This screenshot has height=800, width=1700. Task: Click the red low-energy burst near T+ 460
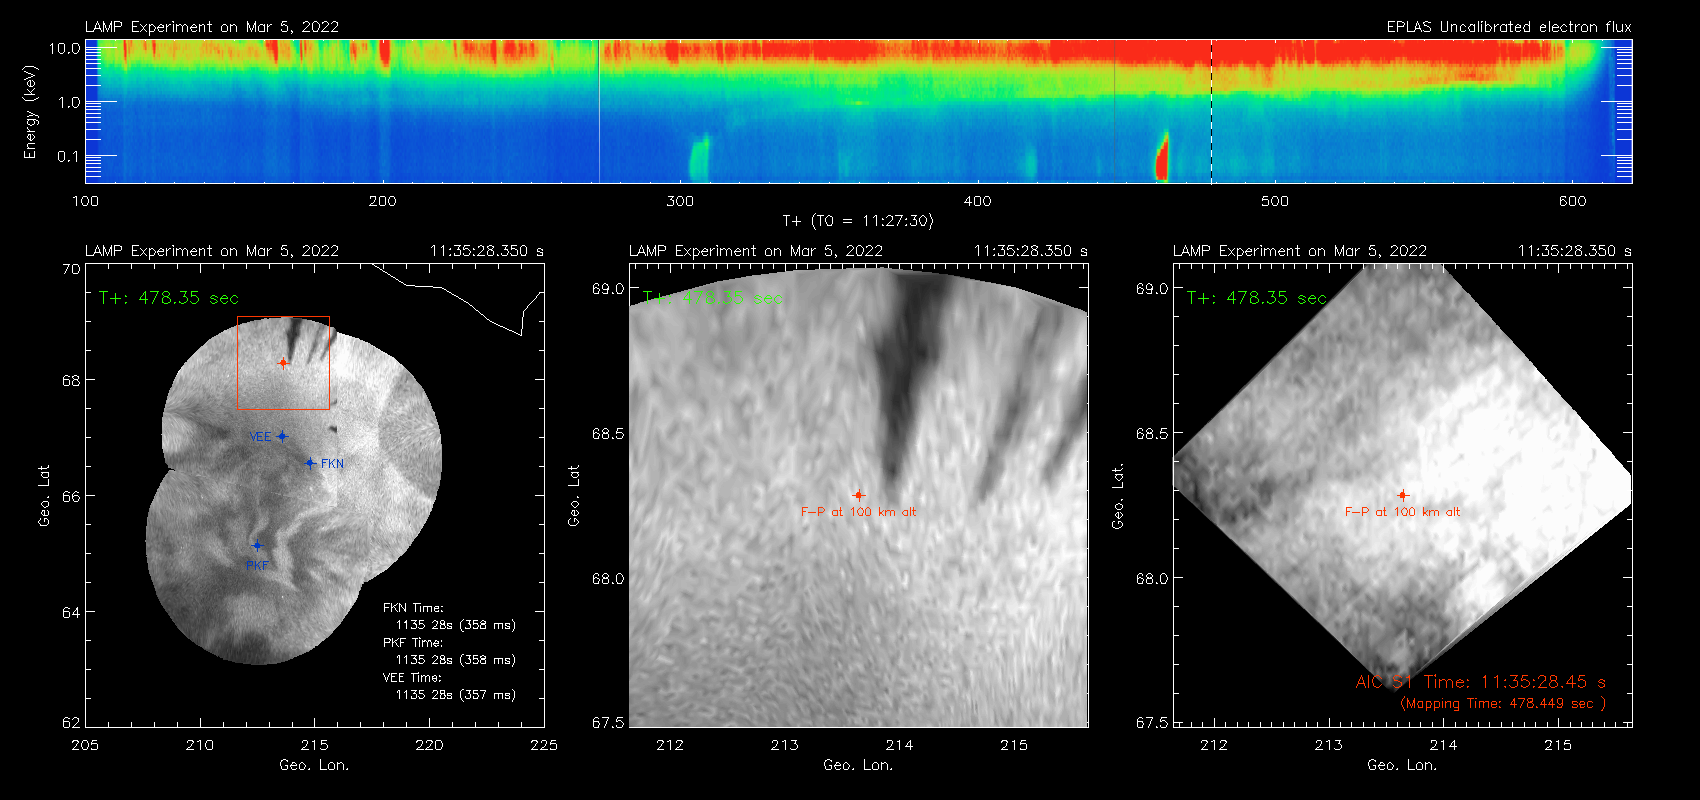1162,157
